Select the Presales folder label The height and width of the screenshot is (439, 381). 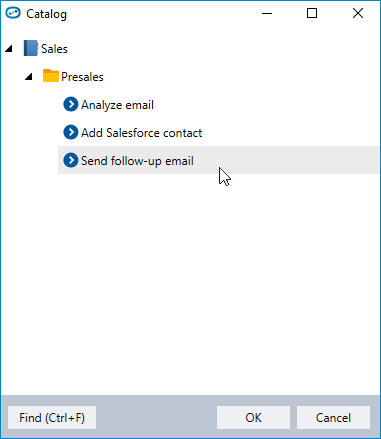(x=82, y=77)
